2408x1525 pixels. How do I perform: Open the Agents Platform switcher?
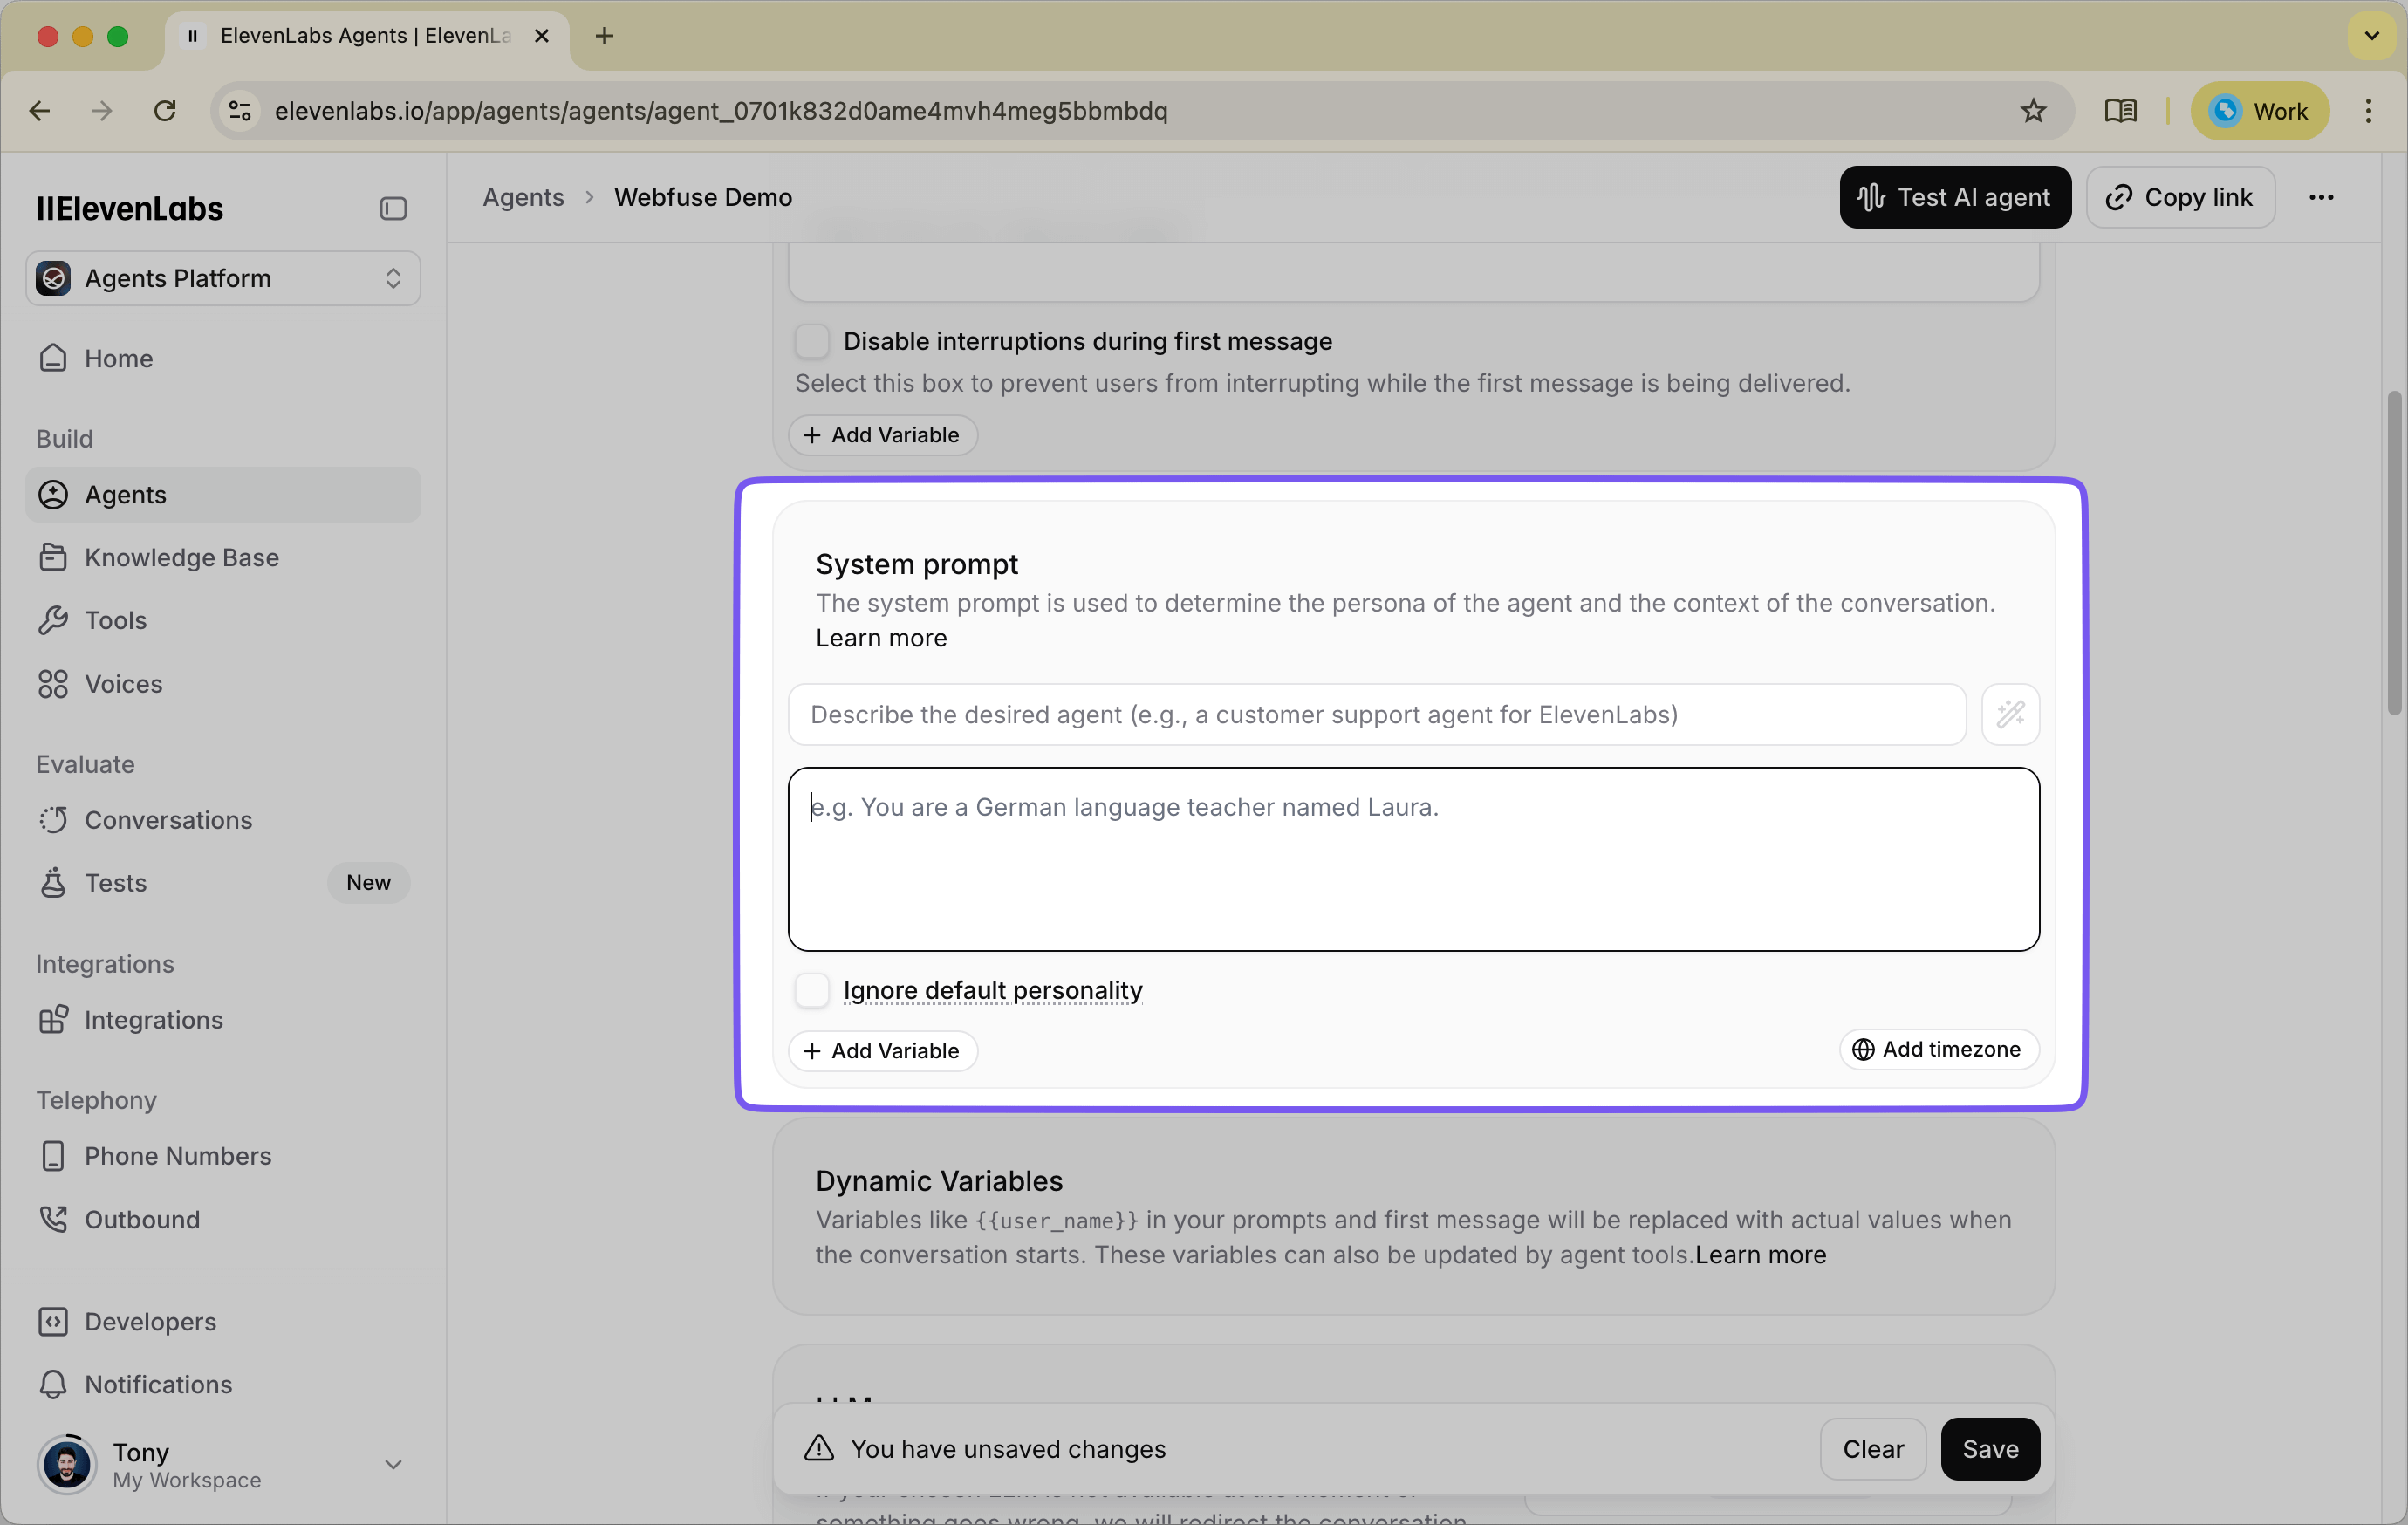pos(222,278)
